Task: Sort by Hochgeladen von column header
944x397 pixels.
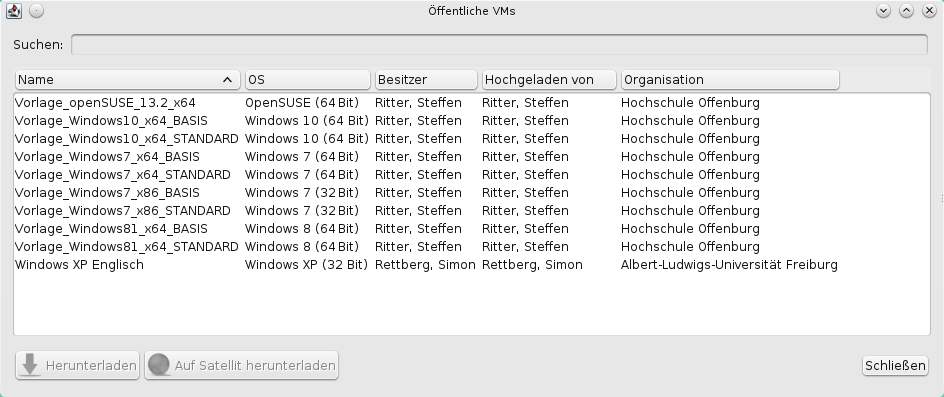Action: [549, 80]
